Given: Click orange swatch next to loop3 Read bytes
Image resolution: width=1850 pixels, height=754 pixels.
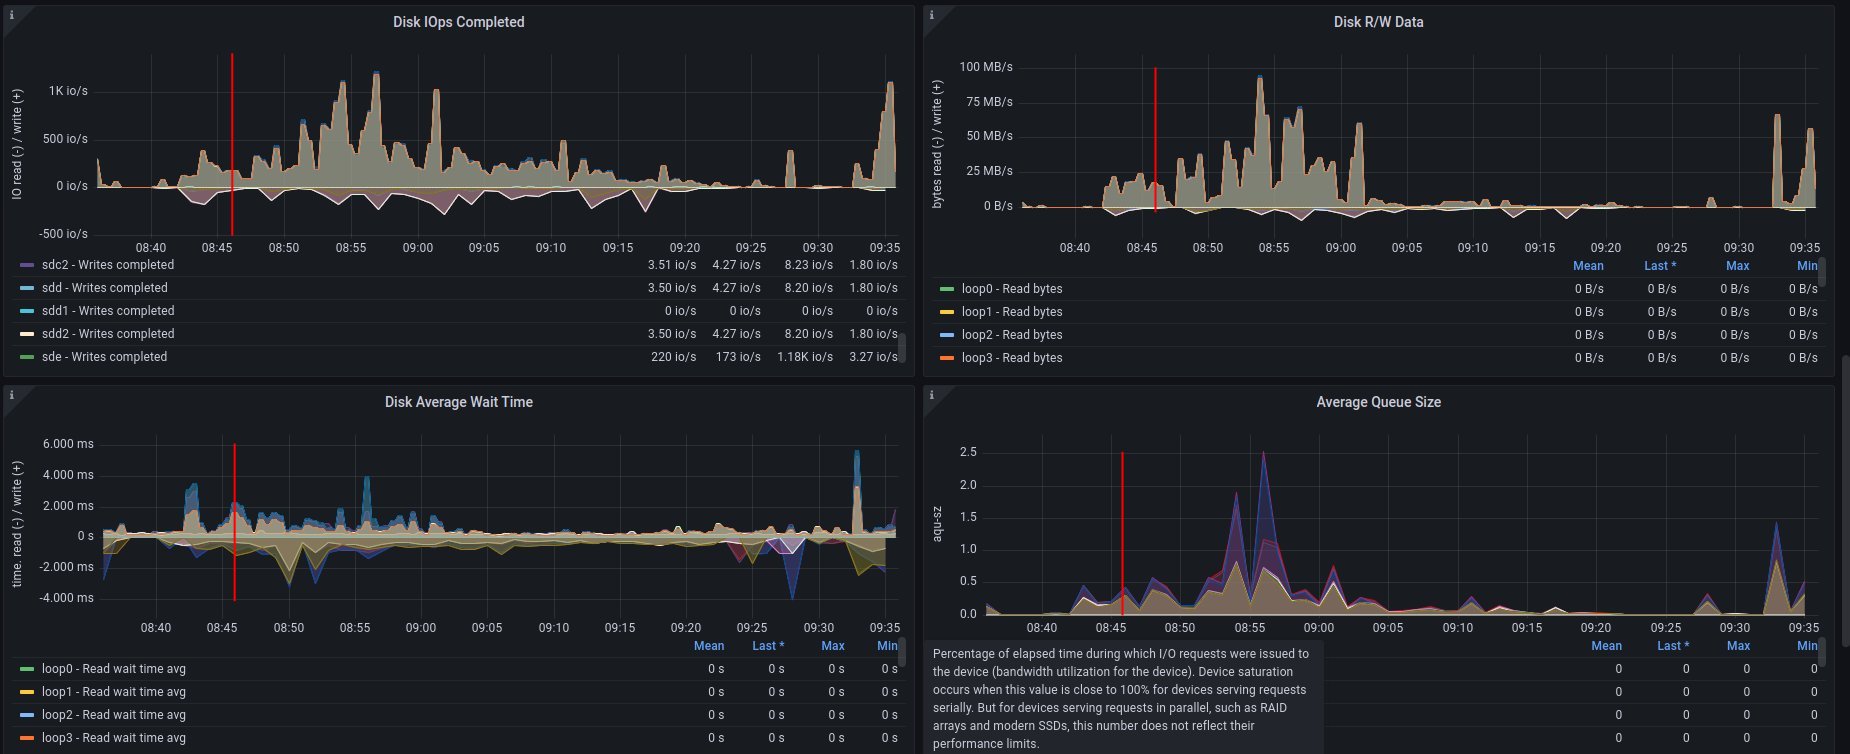Looking at the screenshot, I should click(947, 358).
